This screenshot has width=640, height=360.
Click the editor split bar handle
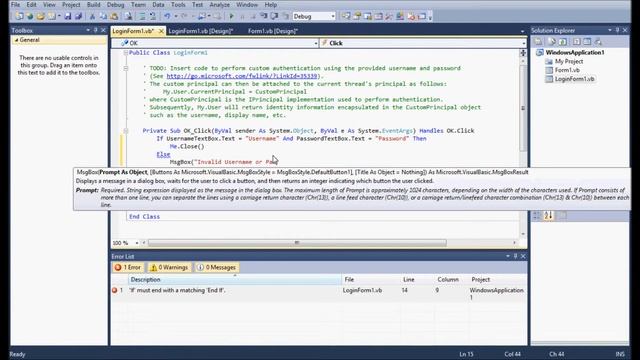(523, 53)
